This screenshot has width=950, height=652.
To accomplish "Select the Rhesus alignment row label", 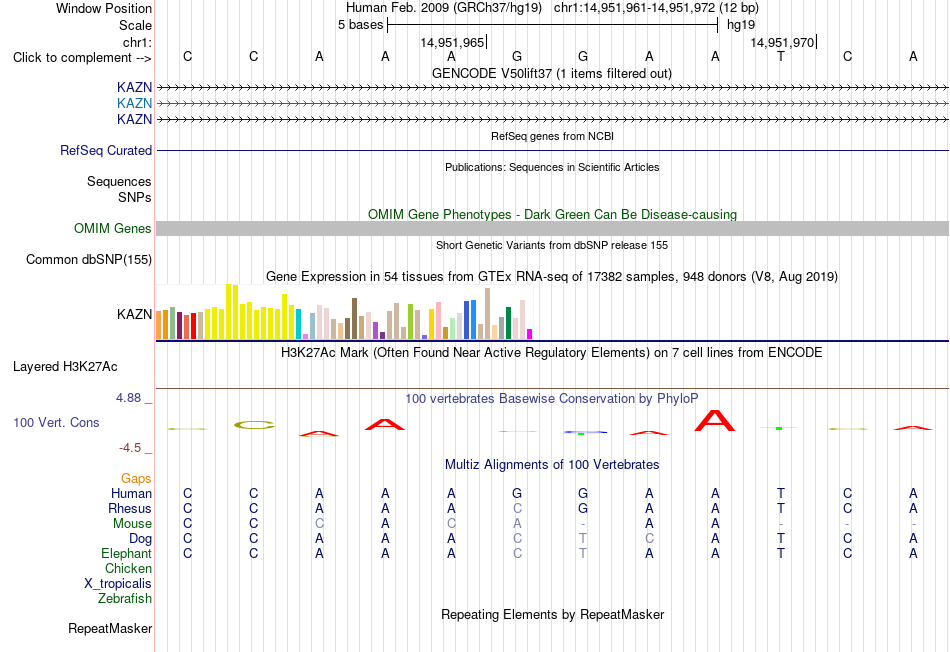I will coord(130,509).
